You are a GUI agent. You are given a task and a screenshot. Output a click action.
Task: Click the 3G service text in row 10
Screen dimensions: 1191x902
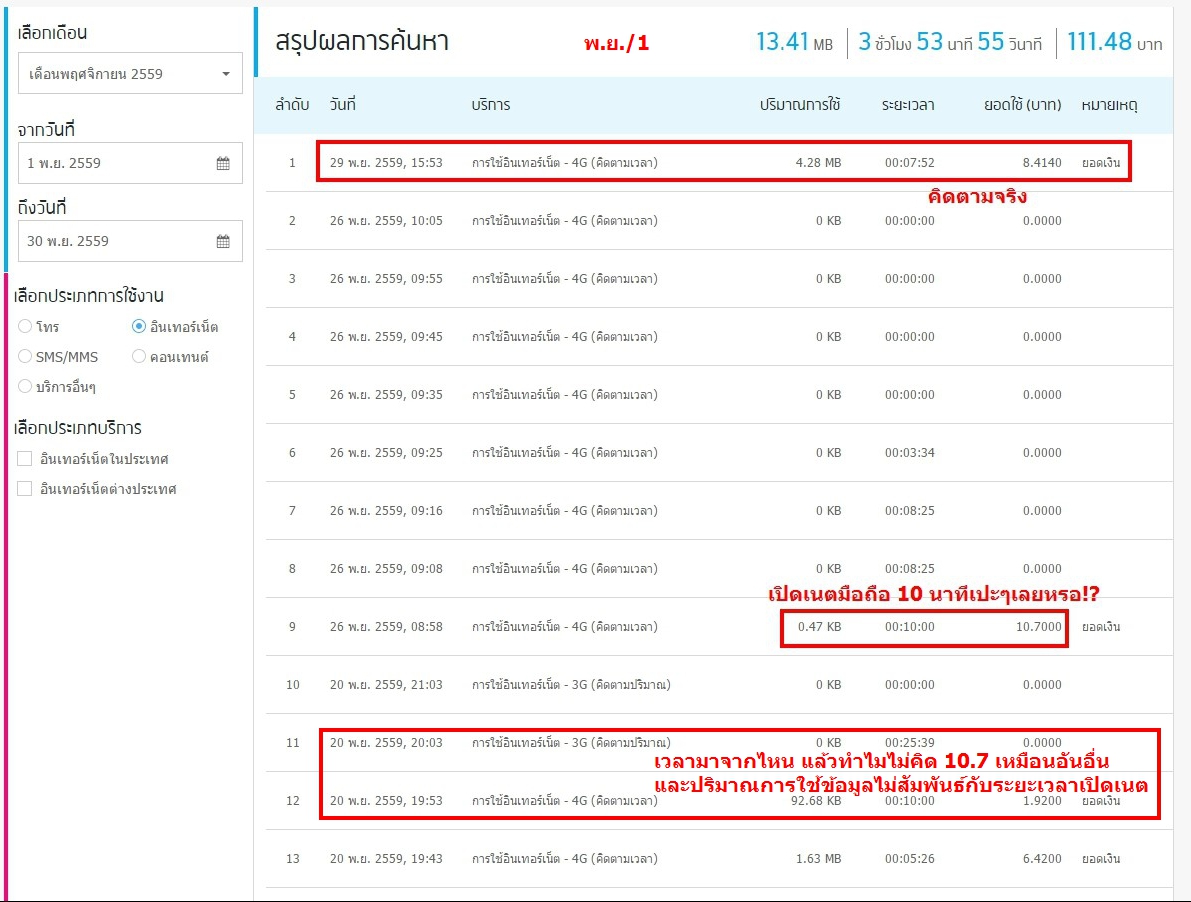[x=571, y=685]
